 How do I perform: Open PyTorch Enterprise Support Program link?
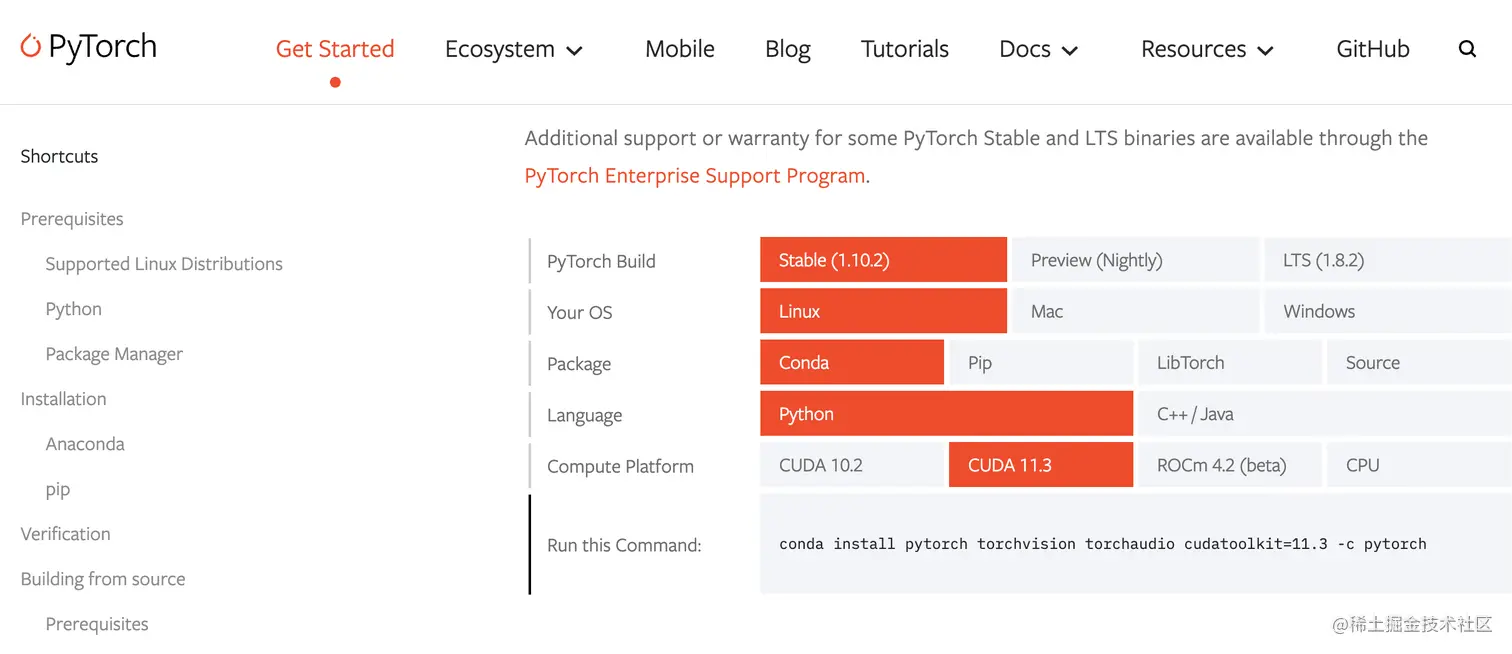pyautogui.click(x=695, y=176)
